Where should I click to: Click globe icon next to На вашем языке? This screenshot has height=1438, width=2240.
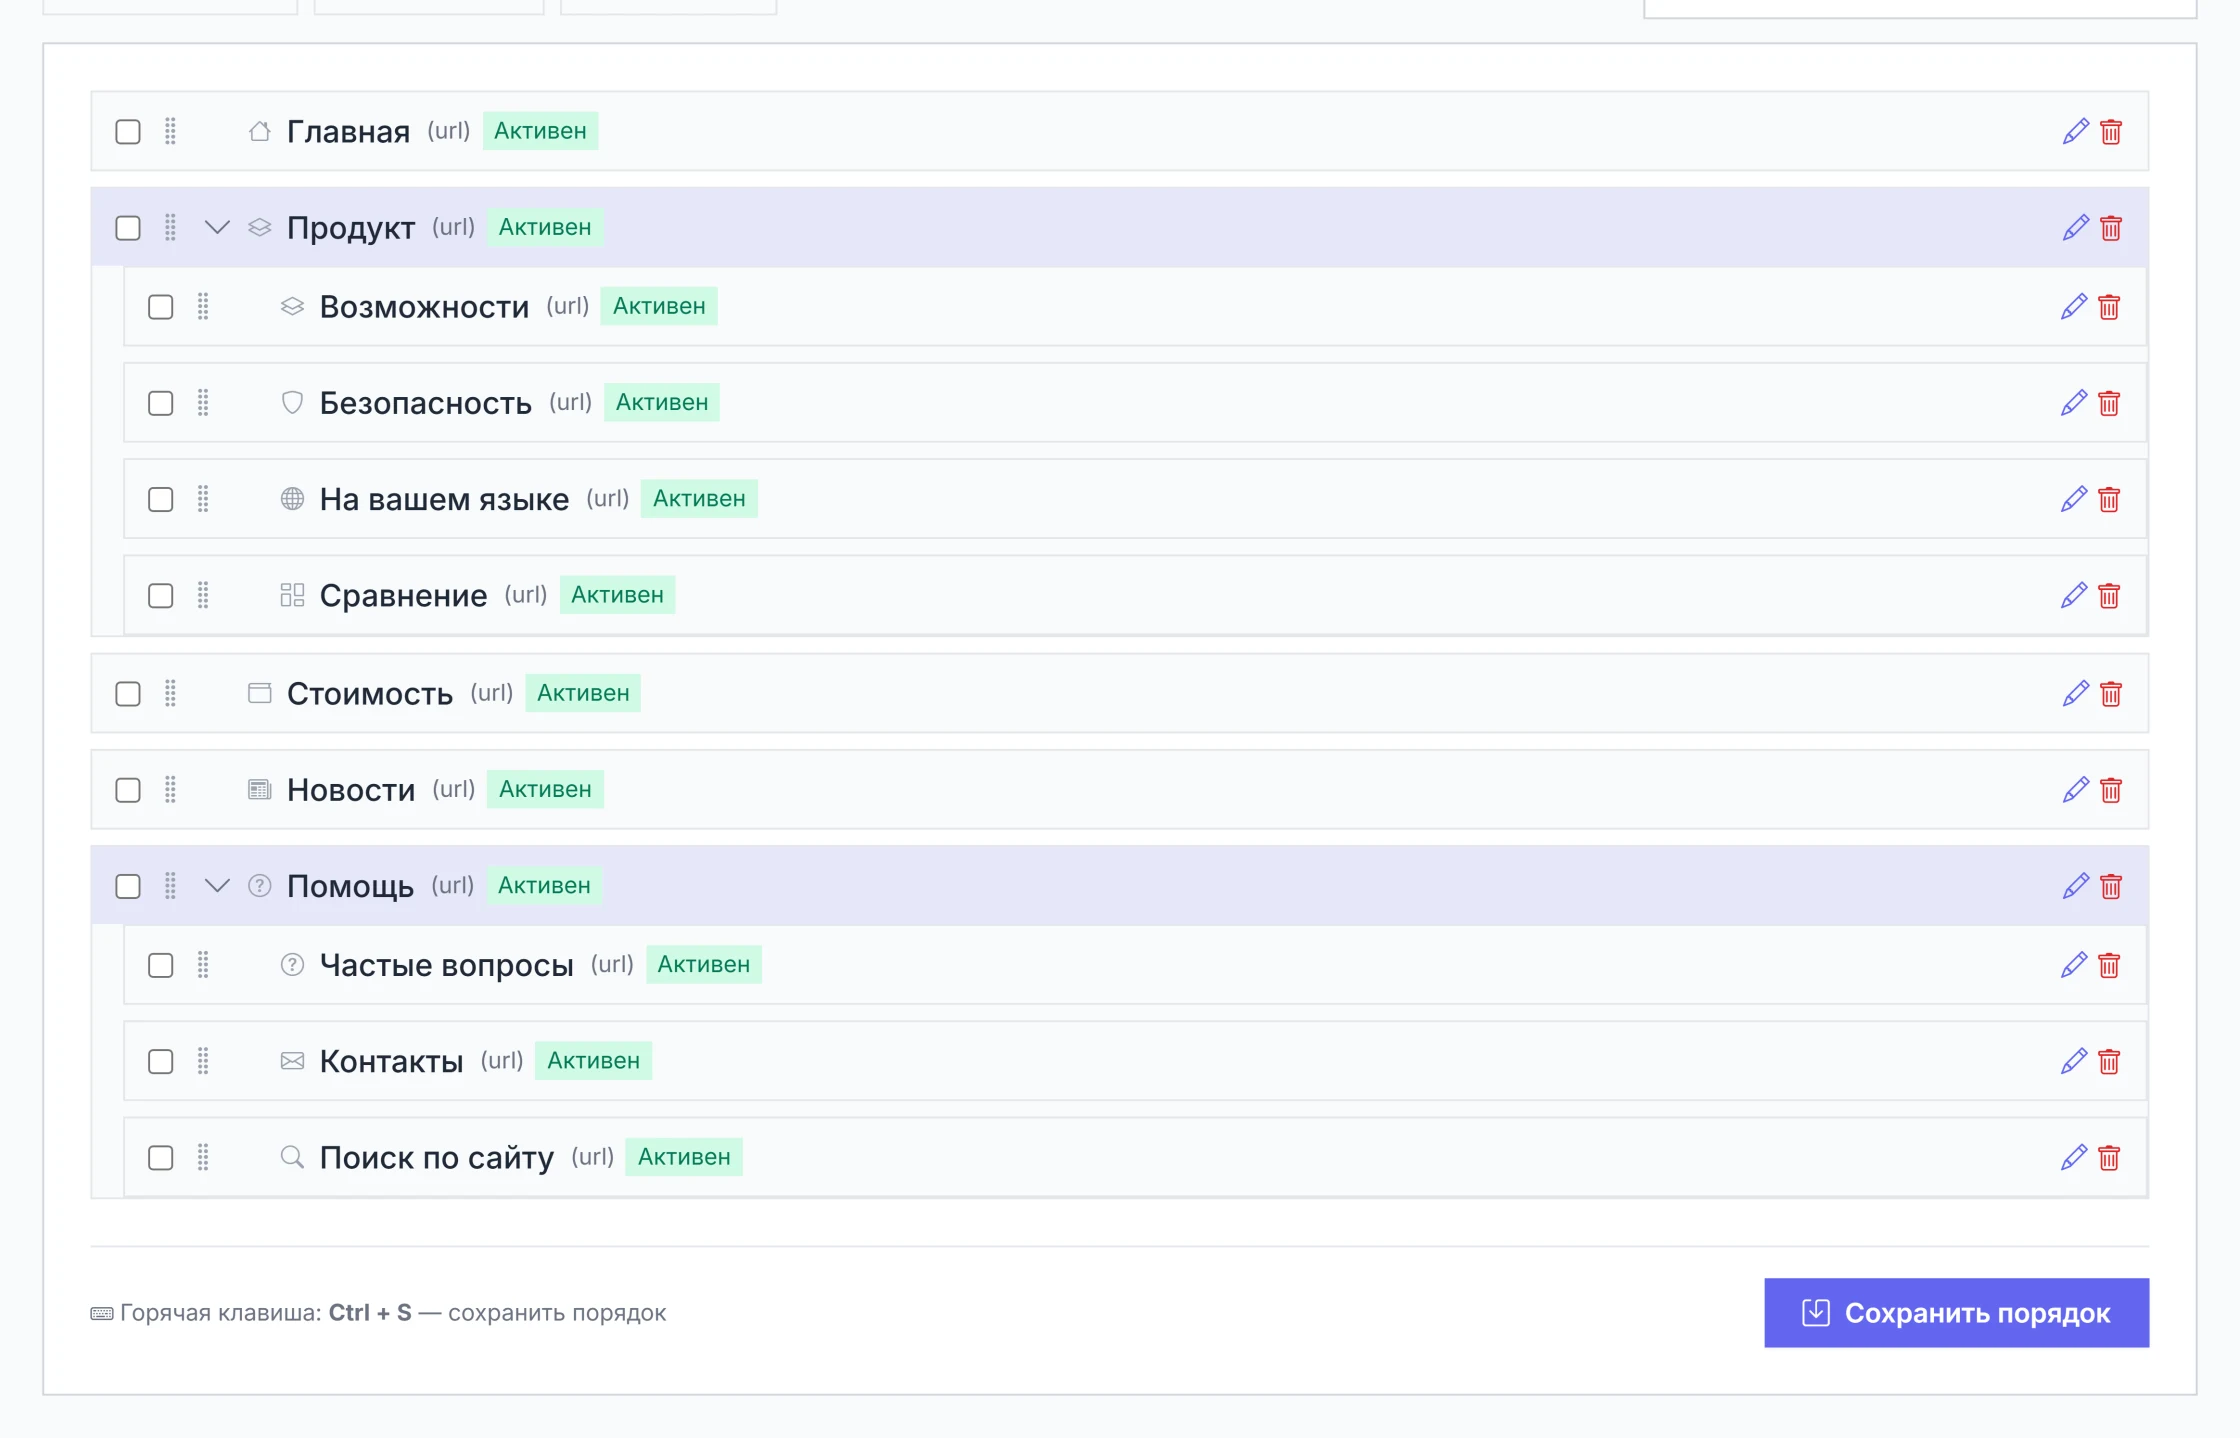pos(292,498)
